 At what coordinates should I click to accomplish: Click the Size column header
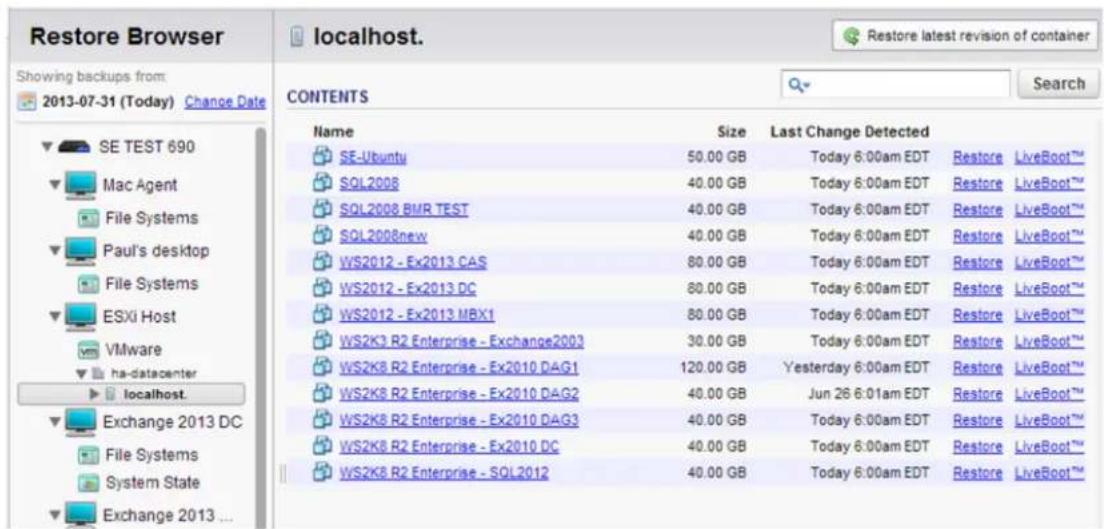[x=732, y=132]
